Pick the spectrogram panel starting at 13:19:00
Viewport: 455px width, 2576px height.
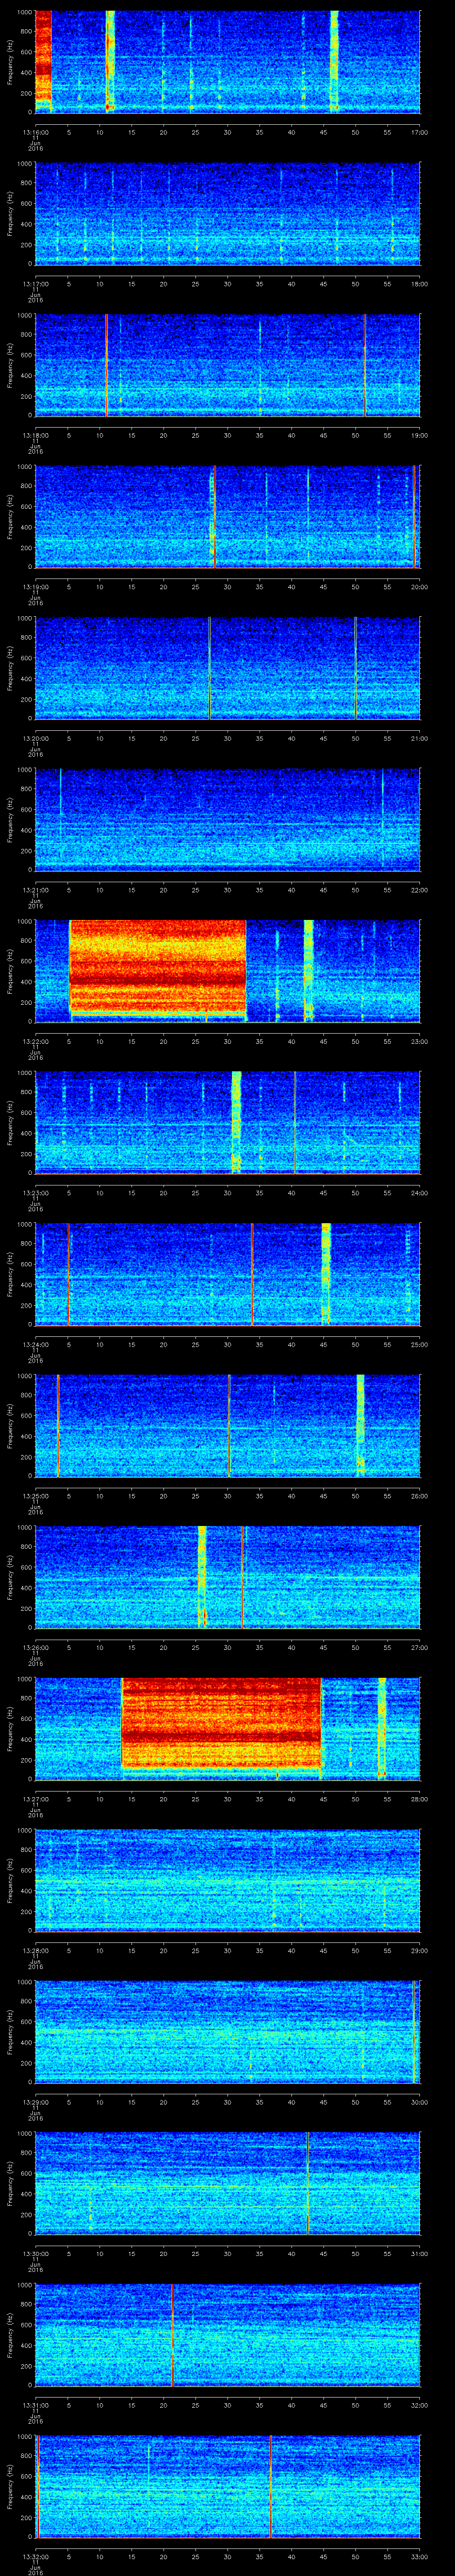(227, 516)
